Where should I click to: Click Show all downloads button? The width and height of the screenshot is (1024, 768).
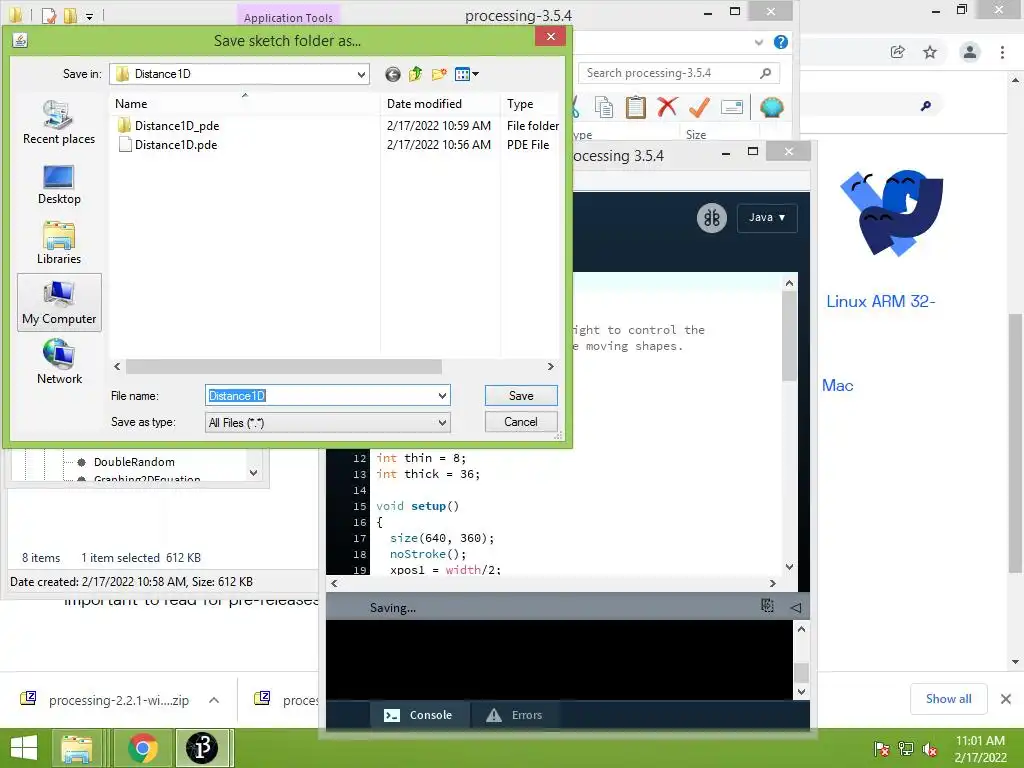tap(948, 699)
